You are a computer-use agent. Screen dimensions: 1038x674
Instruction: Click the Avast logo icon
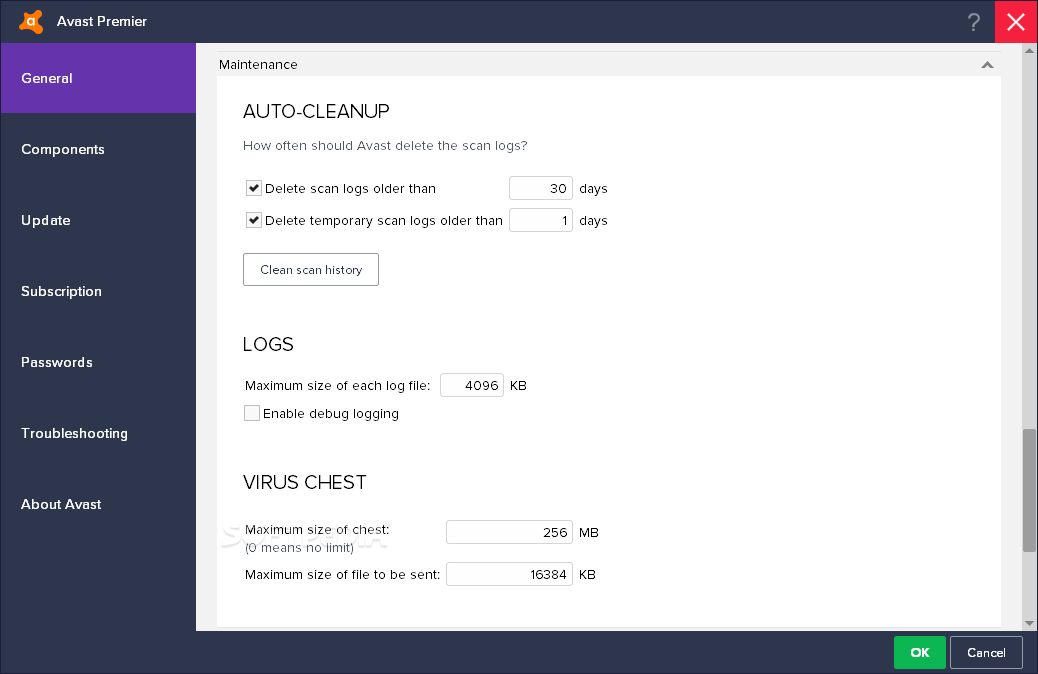click(31, 22)
